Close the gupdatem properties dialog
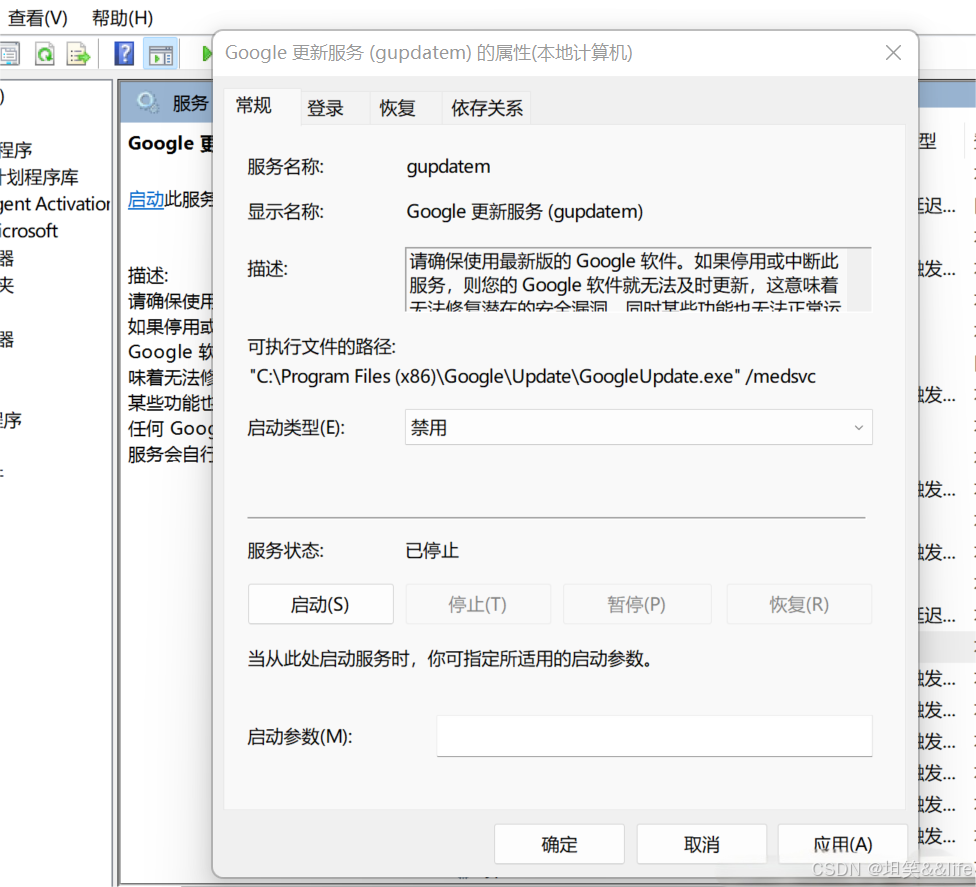The image size is (976, 887). coord(893,53)
